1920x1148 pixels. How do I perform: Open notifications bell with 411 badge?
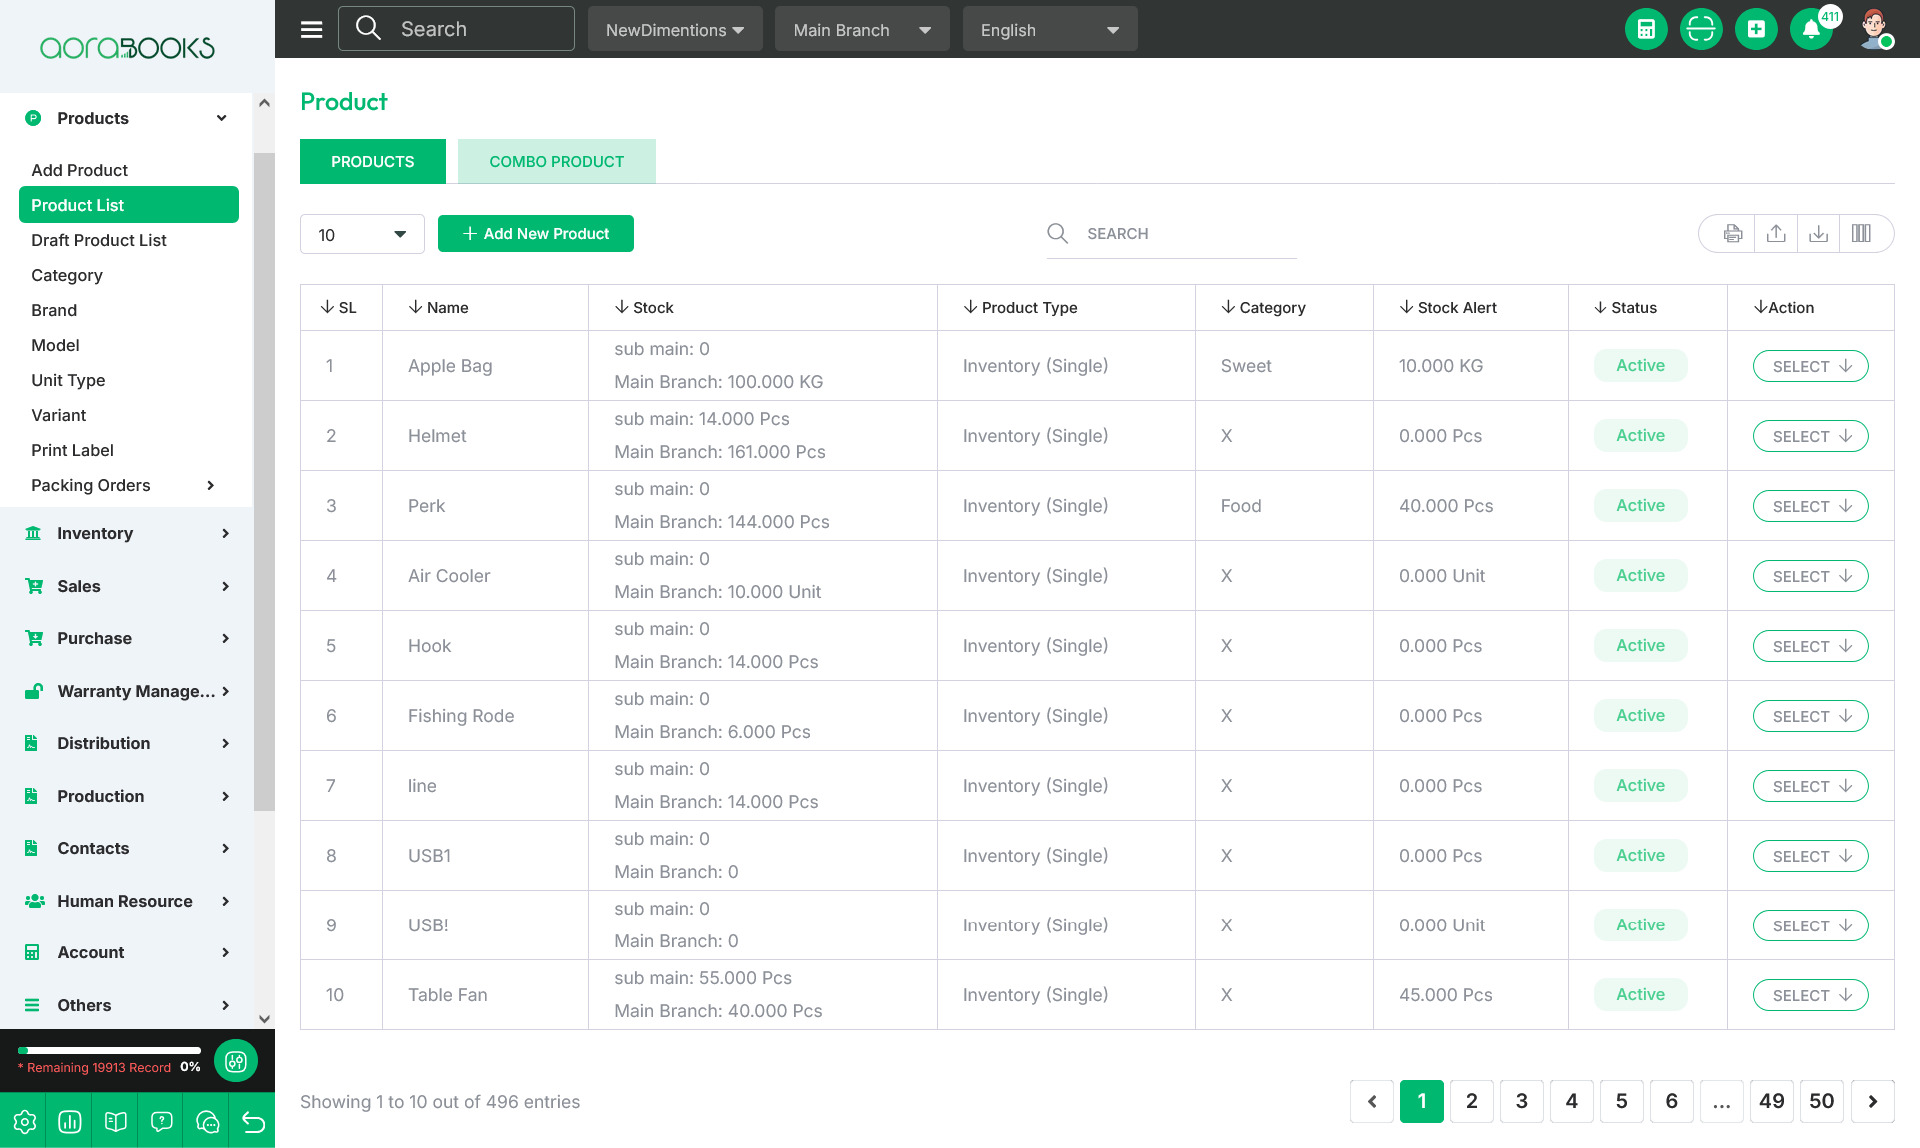click(x=1812, y=29)
